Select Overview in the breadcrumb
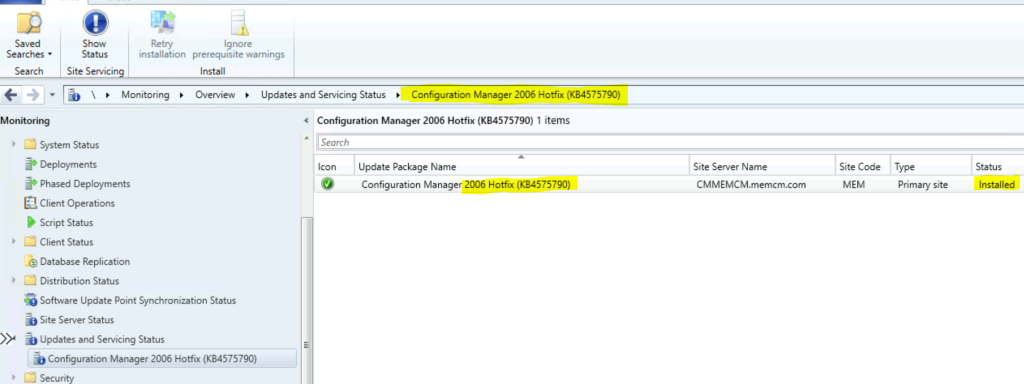The width and height of the screenshot is (1024, 384). [x=215, y=95]
